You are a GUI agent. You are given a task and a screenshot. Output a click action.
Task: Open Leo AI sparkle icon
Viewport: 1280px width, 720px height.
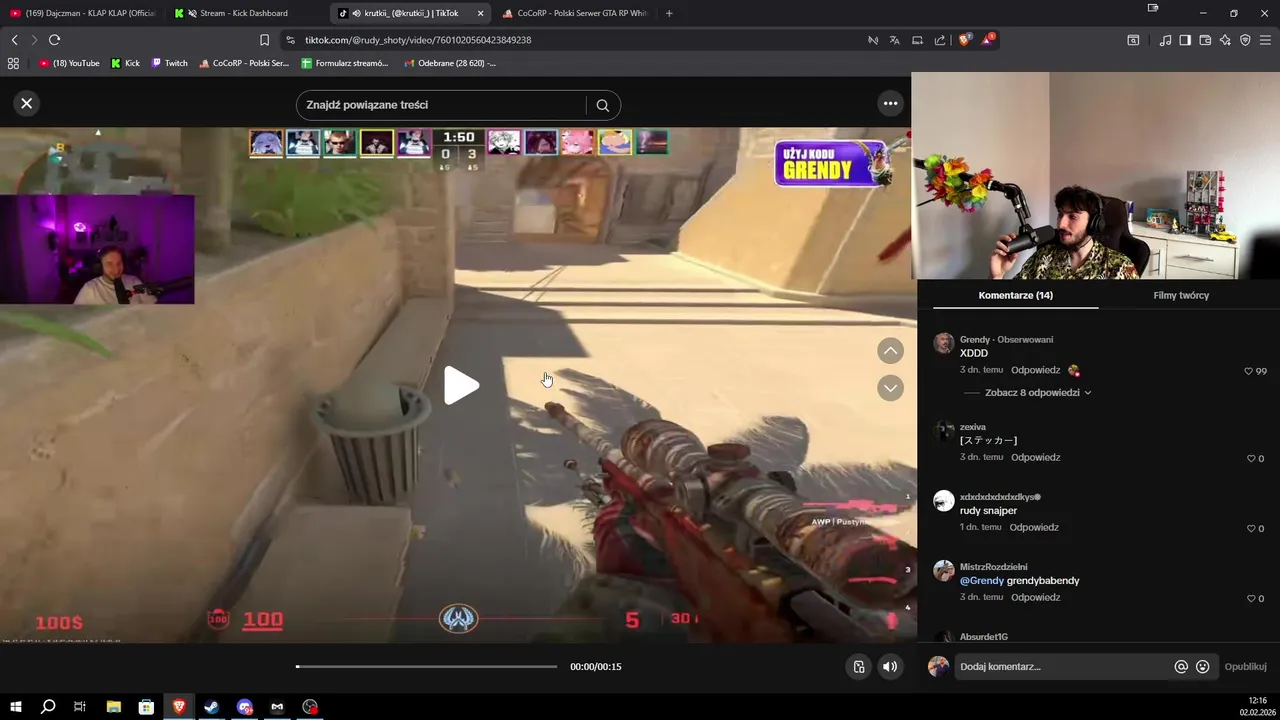1225,40
